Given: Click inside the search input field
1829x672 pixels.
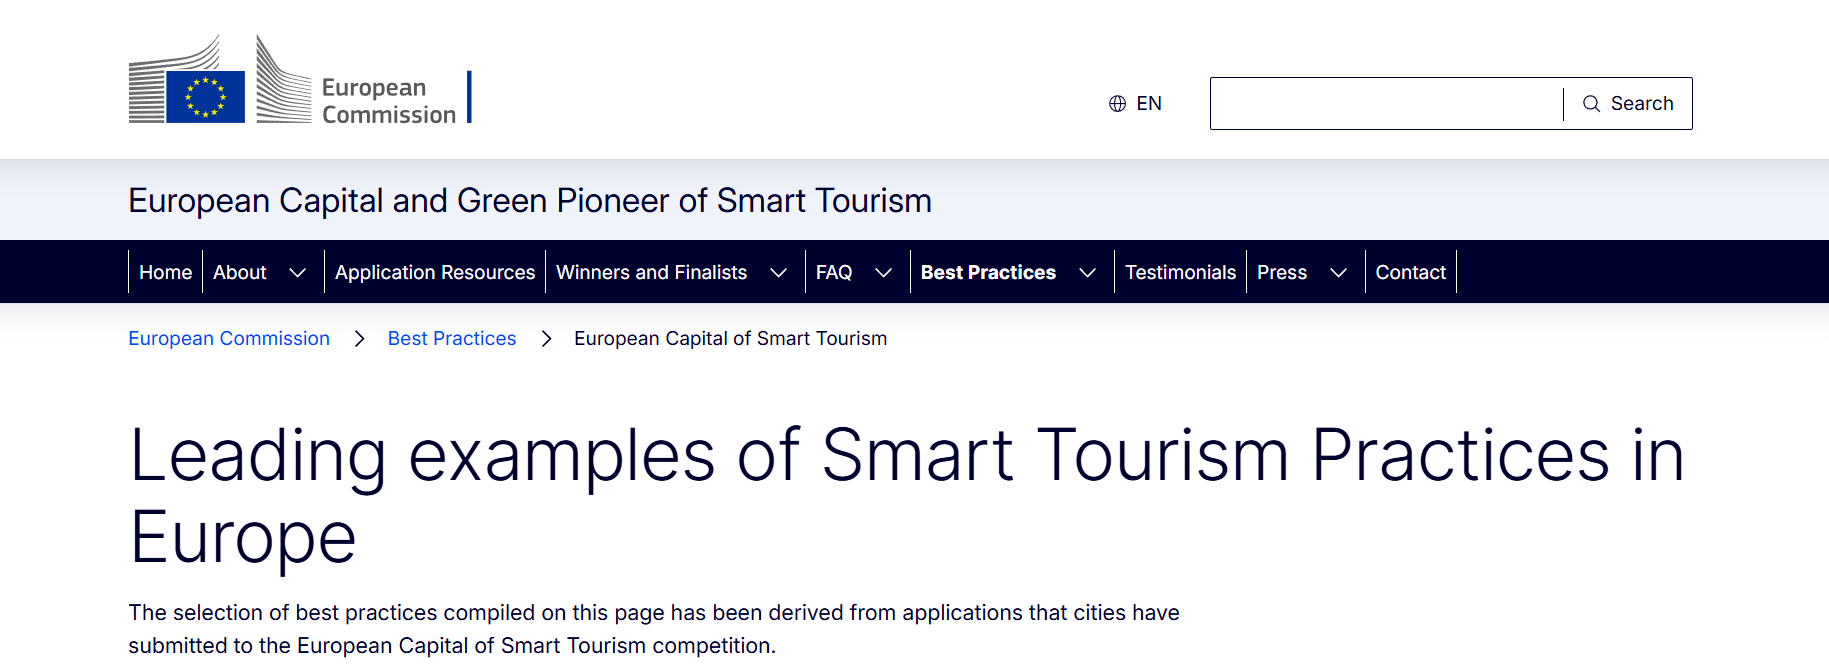Looking at the screenshot, I should (1385, 104).
